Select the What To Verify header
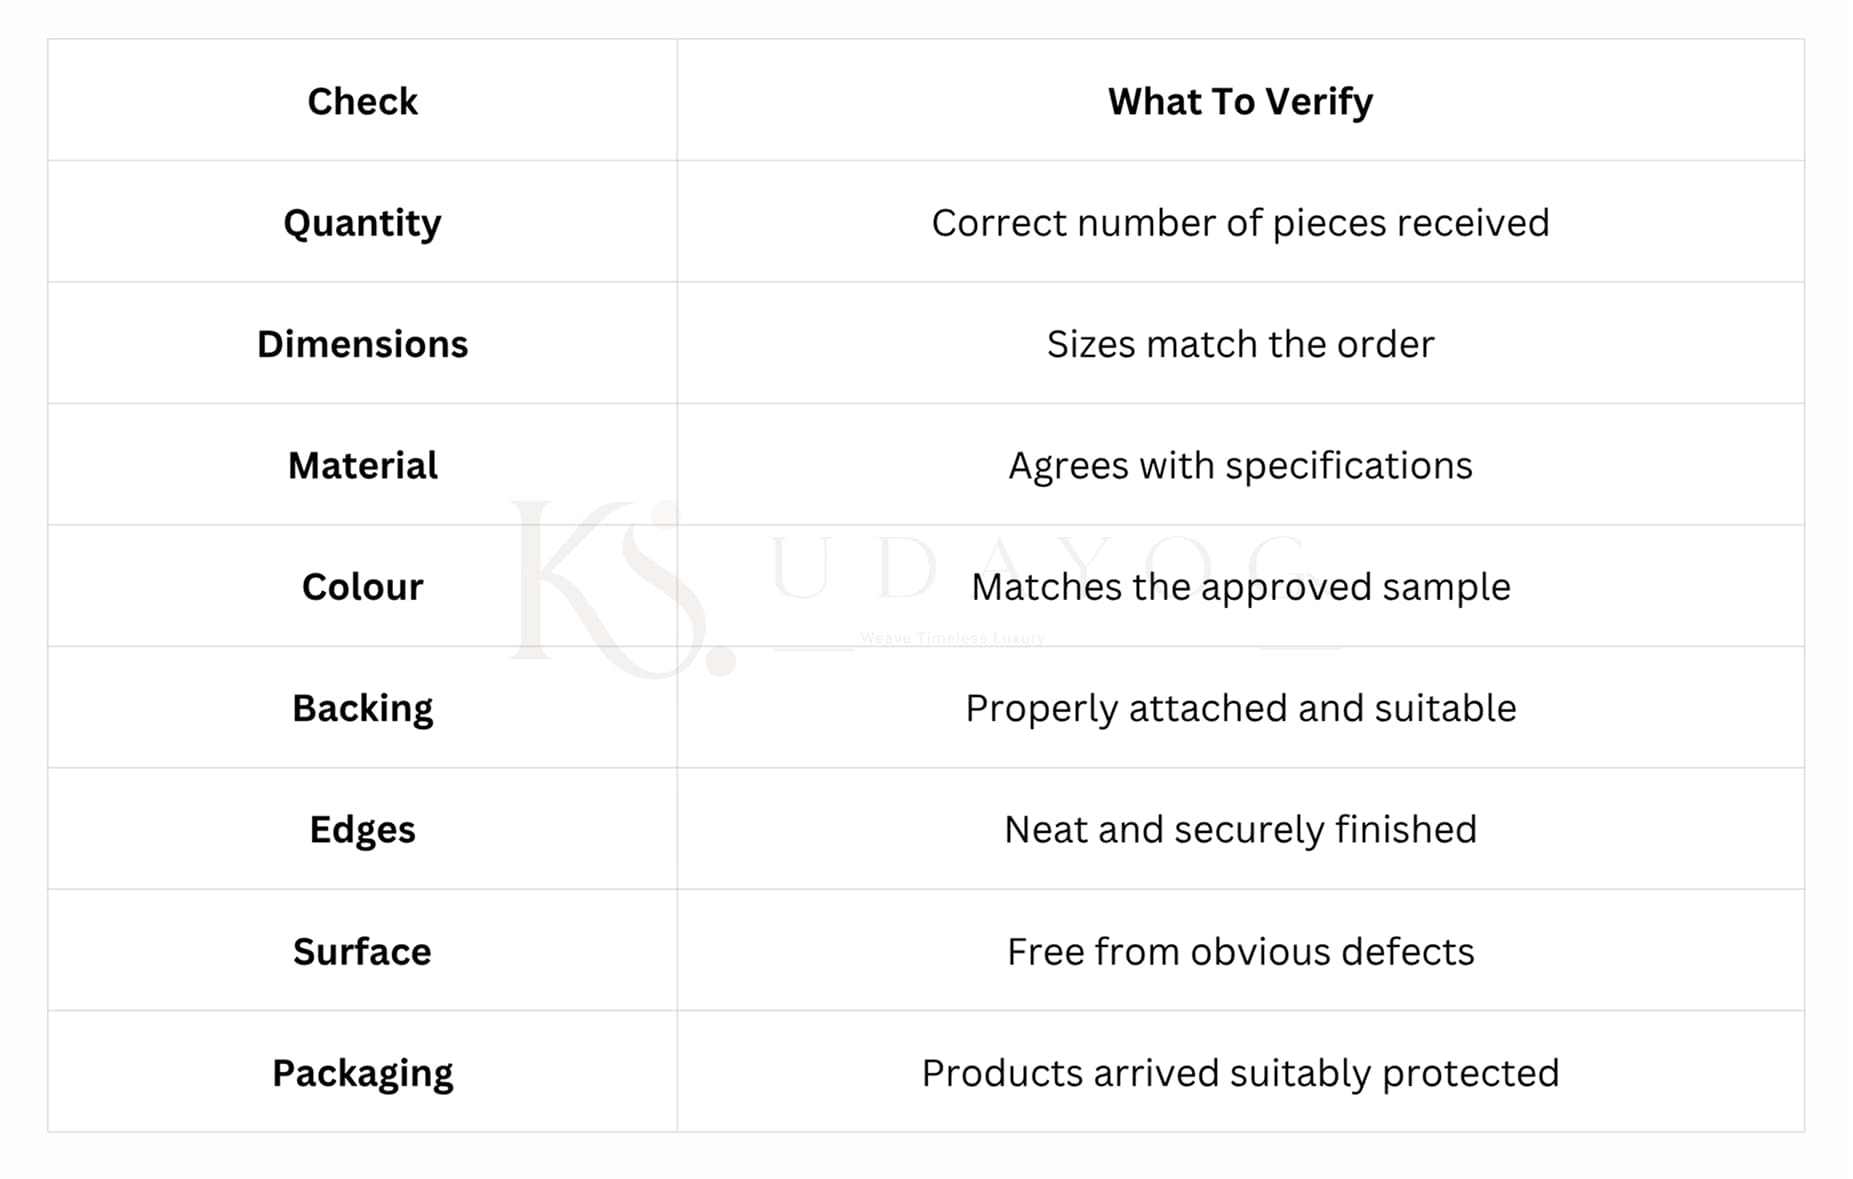The image size is (1853, 1179). coord(1240,101)
